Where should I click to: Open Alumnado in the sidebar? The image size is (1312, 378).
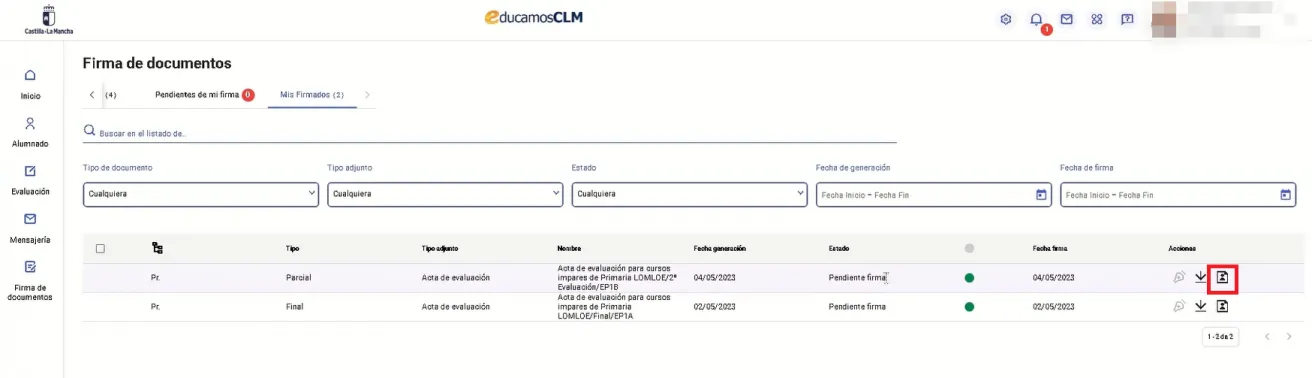click(30, 131)
